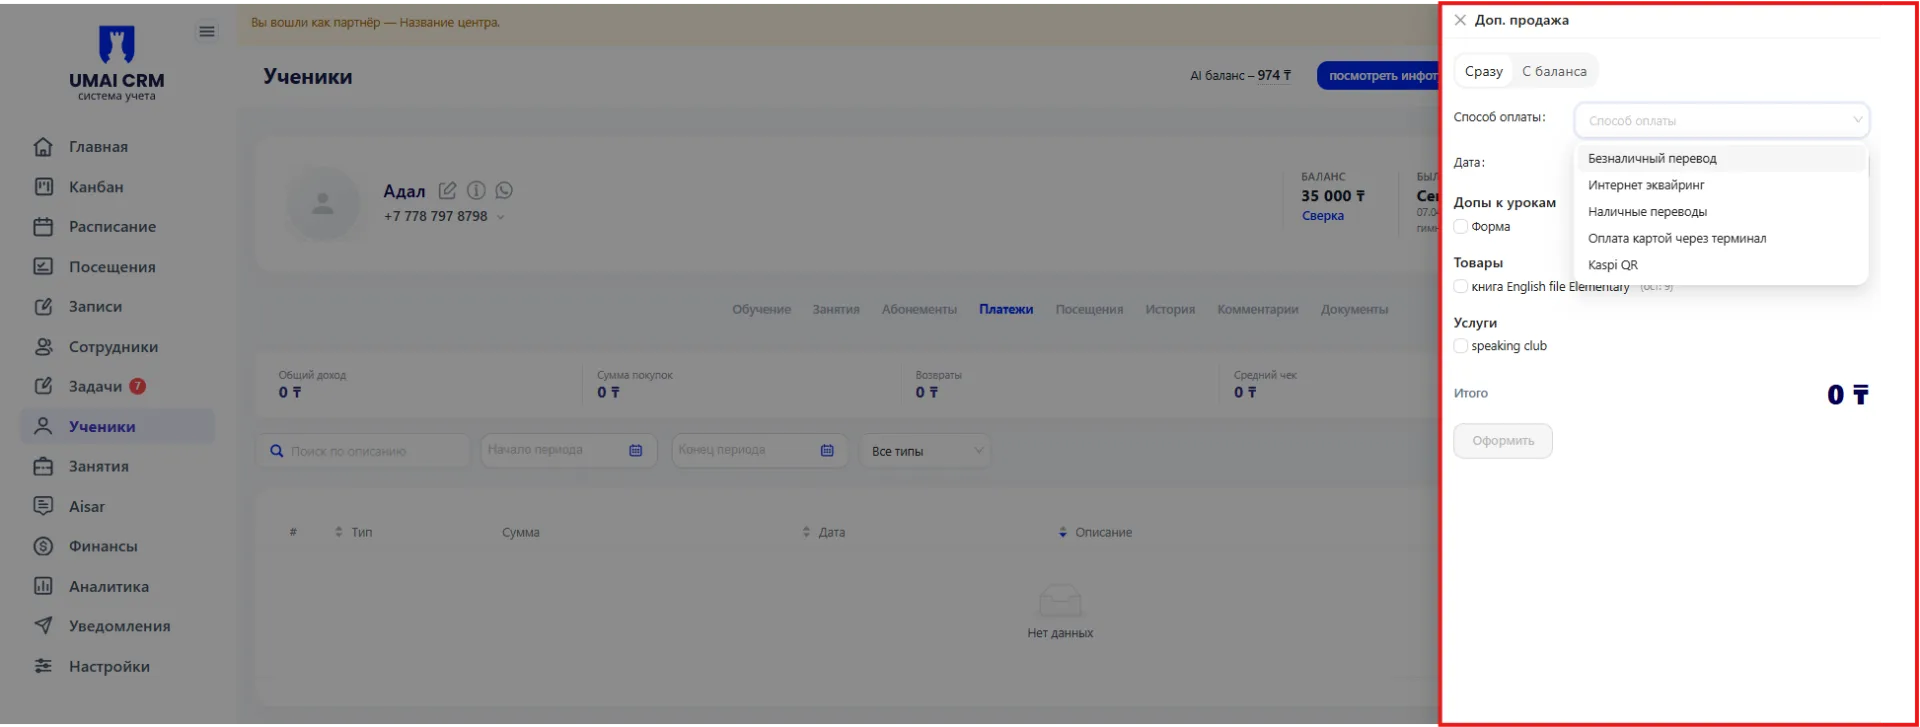The image size is (1920, 727).
Task: Click the Конец периода date field
Action: (x=759, y=451)
